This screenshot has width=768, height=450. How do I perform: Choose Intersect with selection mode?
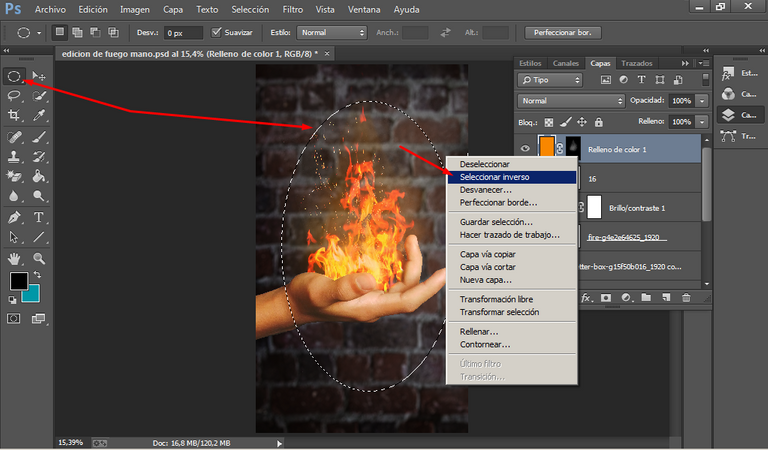[x=114, y=32]
